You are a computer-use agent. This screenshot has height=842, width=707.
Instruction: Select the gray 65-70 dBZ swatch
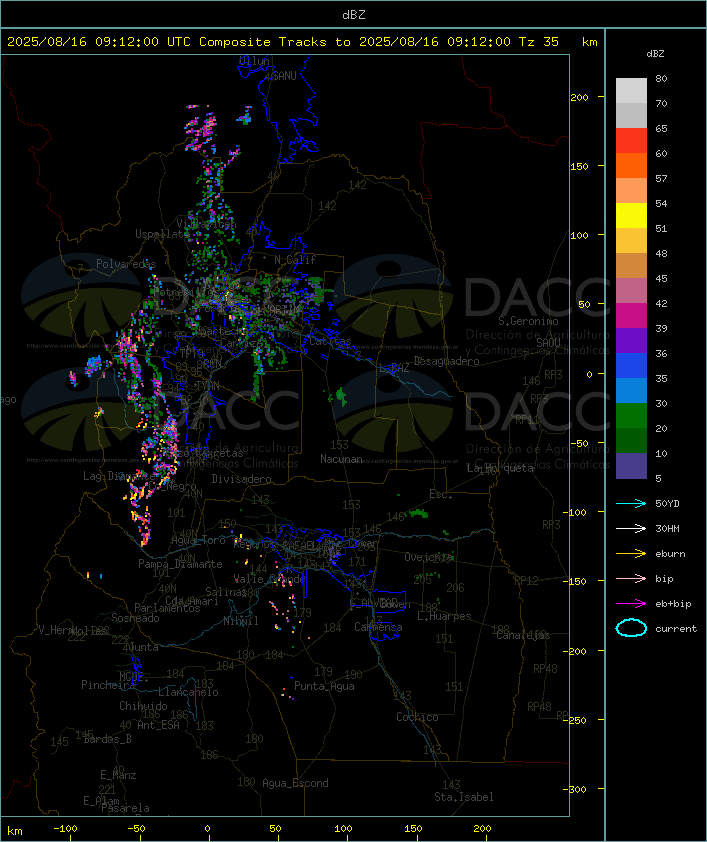[631, 115]
